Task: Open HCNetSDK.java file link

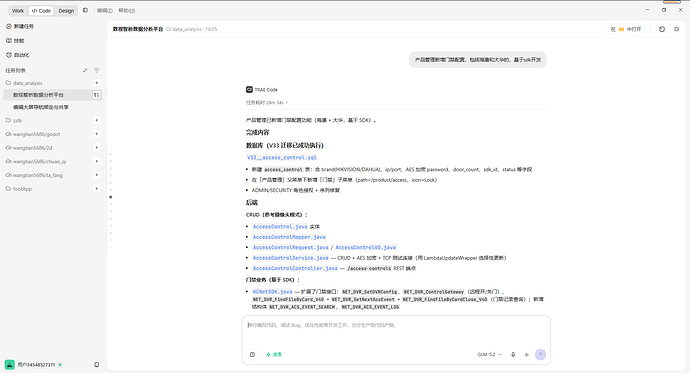Action: 272,292
